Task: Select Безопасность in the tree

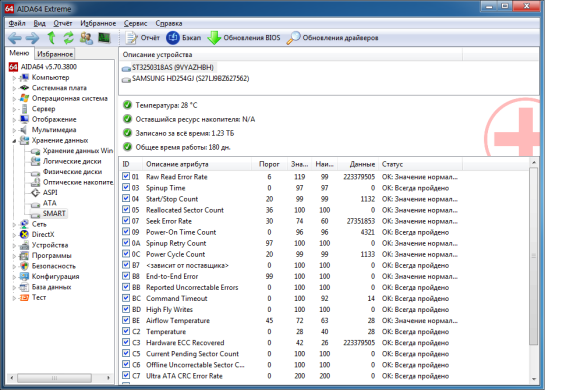Action: click(x=54, y=266)
